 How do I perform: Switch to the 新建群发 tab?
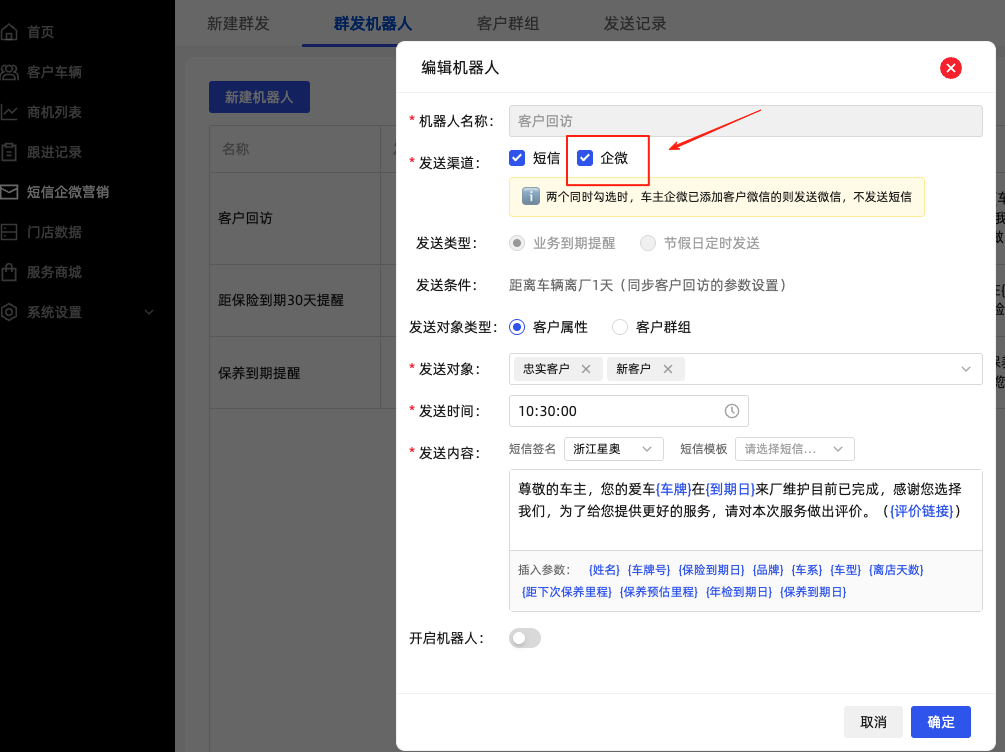click(x=238, y=24)
